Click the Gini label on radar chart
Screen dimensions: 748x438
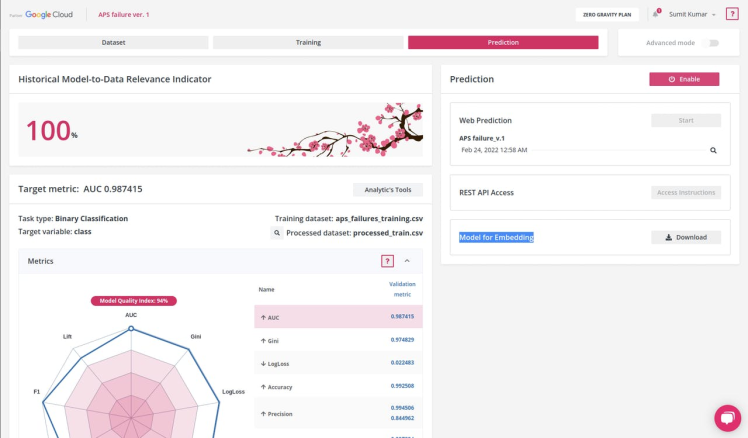point(196,336)
